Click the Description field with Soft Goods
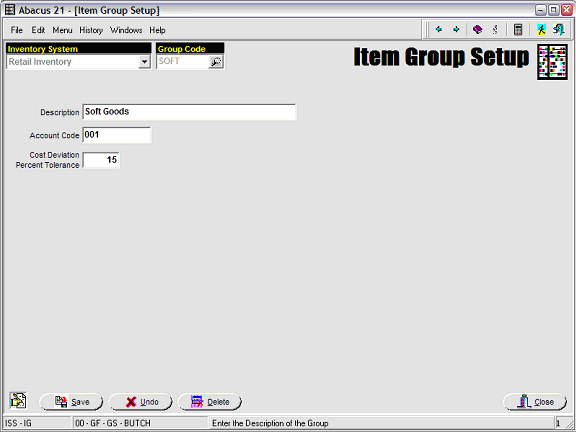This screenshot has width=576, height=432. pos(189,112)
